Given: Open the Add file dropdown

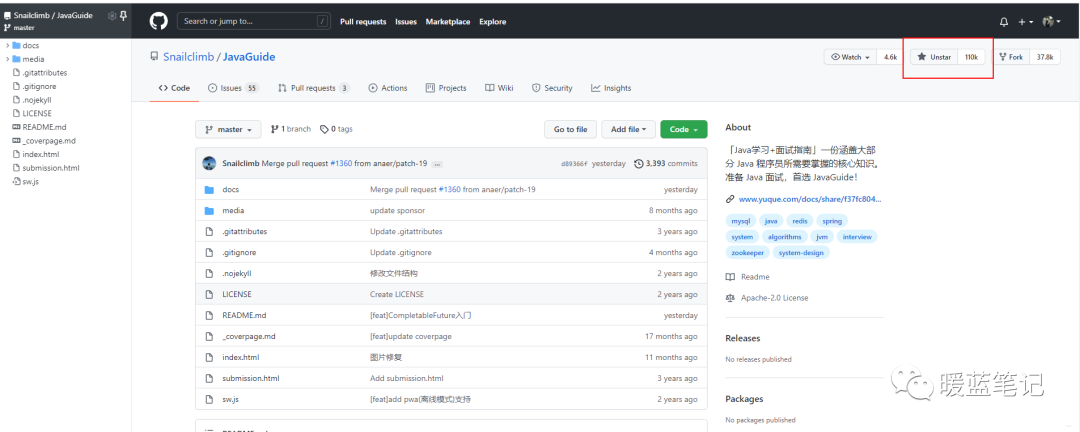Looking at the screenshot, I should coord(629,129).
